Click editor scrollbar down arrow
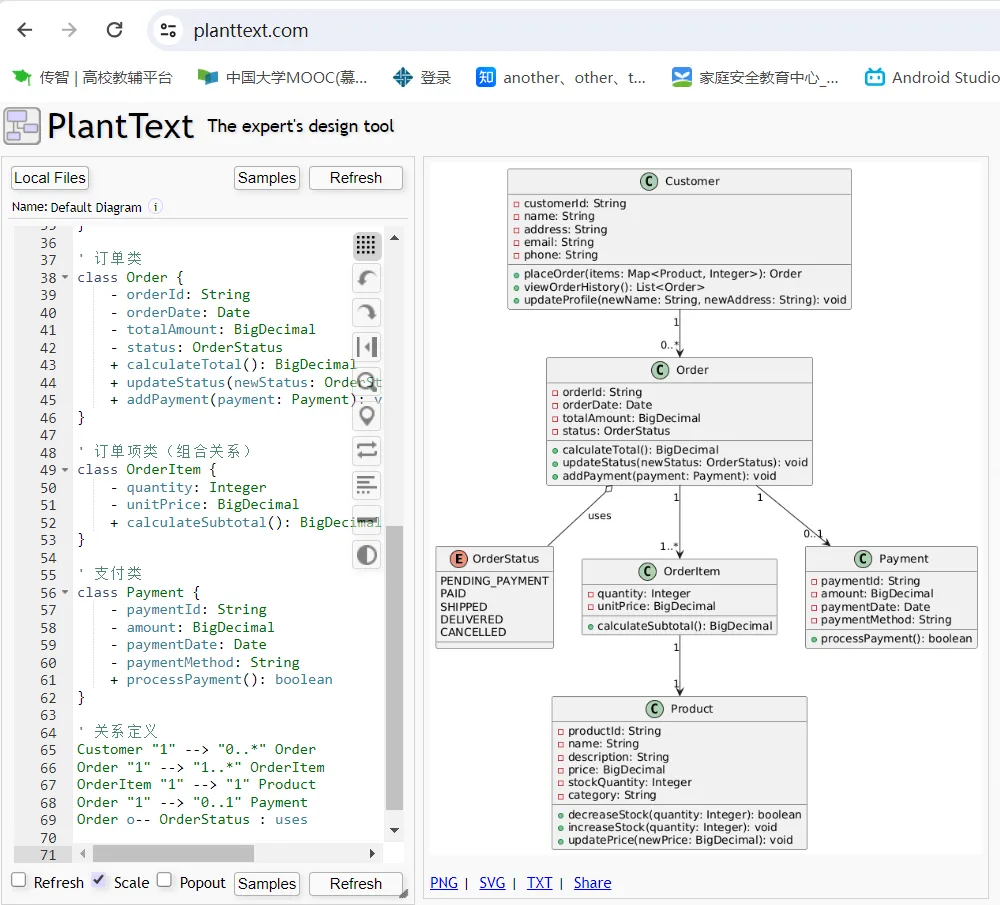 (x=395, y=830)
